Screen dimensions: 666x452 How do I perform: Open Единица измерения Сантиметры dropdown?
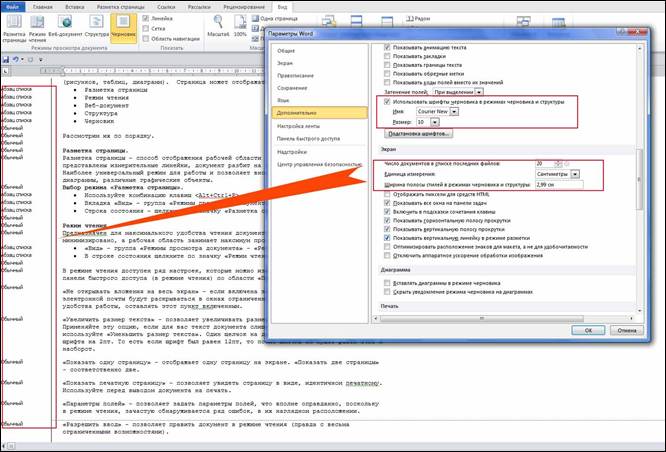coord(575,174)
